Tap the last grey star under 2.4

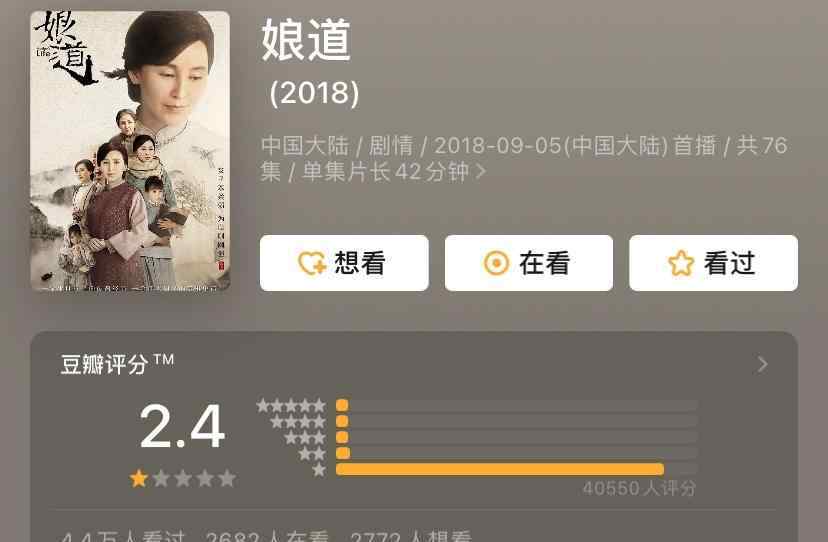coord(227,479)
